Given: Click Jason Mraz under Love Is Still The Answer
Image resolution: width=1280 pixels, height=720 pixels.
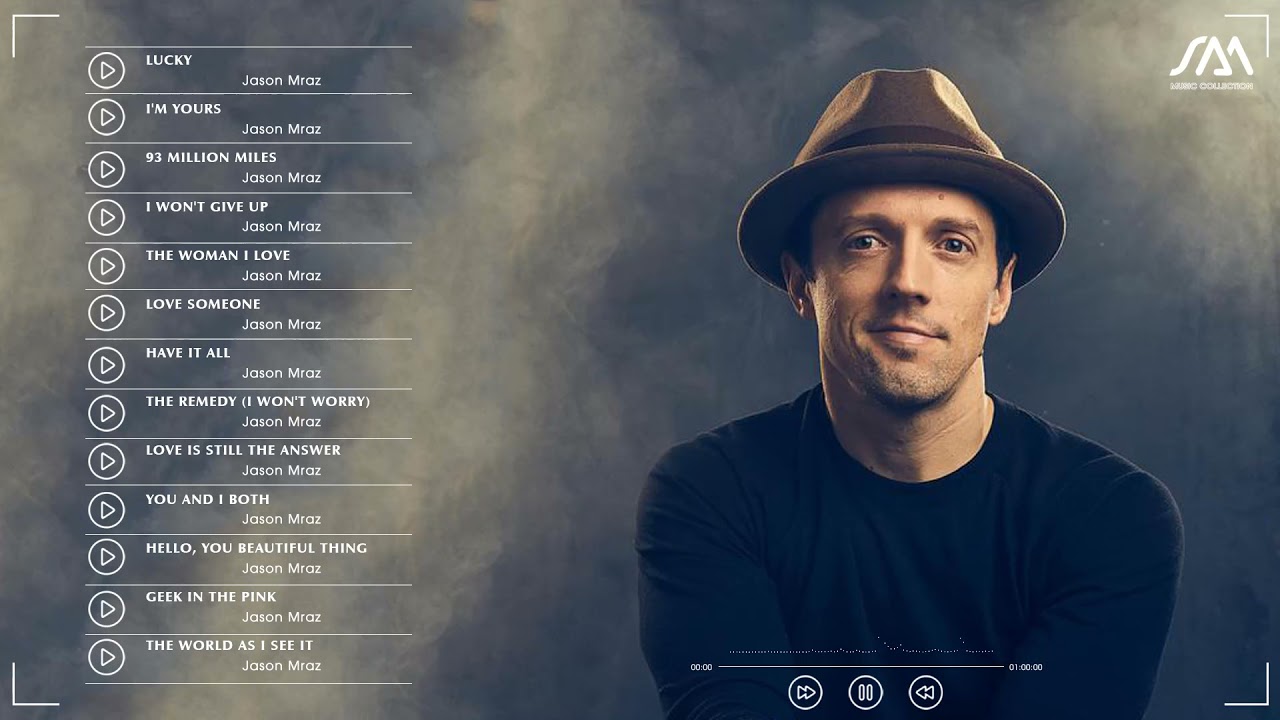Looking at the screenshot, I should 281,470.
